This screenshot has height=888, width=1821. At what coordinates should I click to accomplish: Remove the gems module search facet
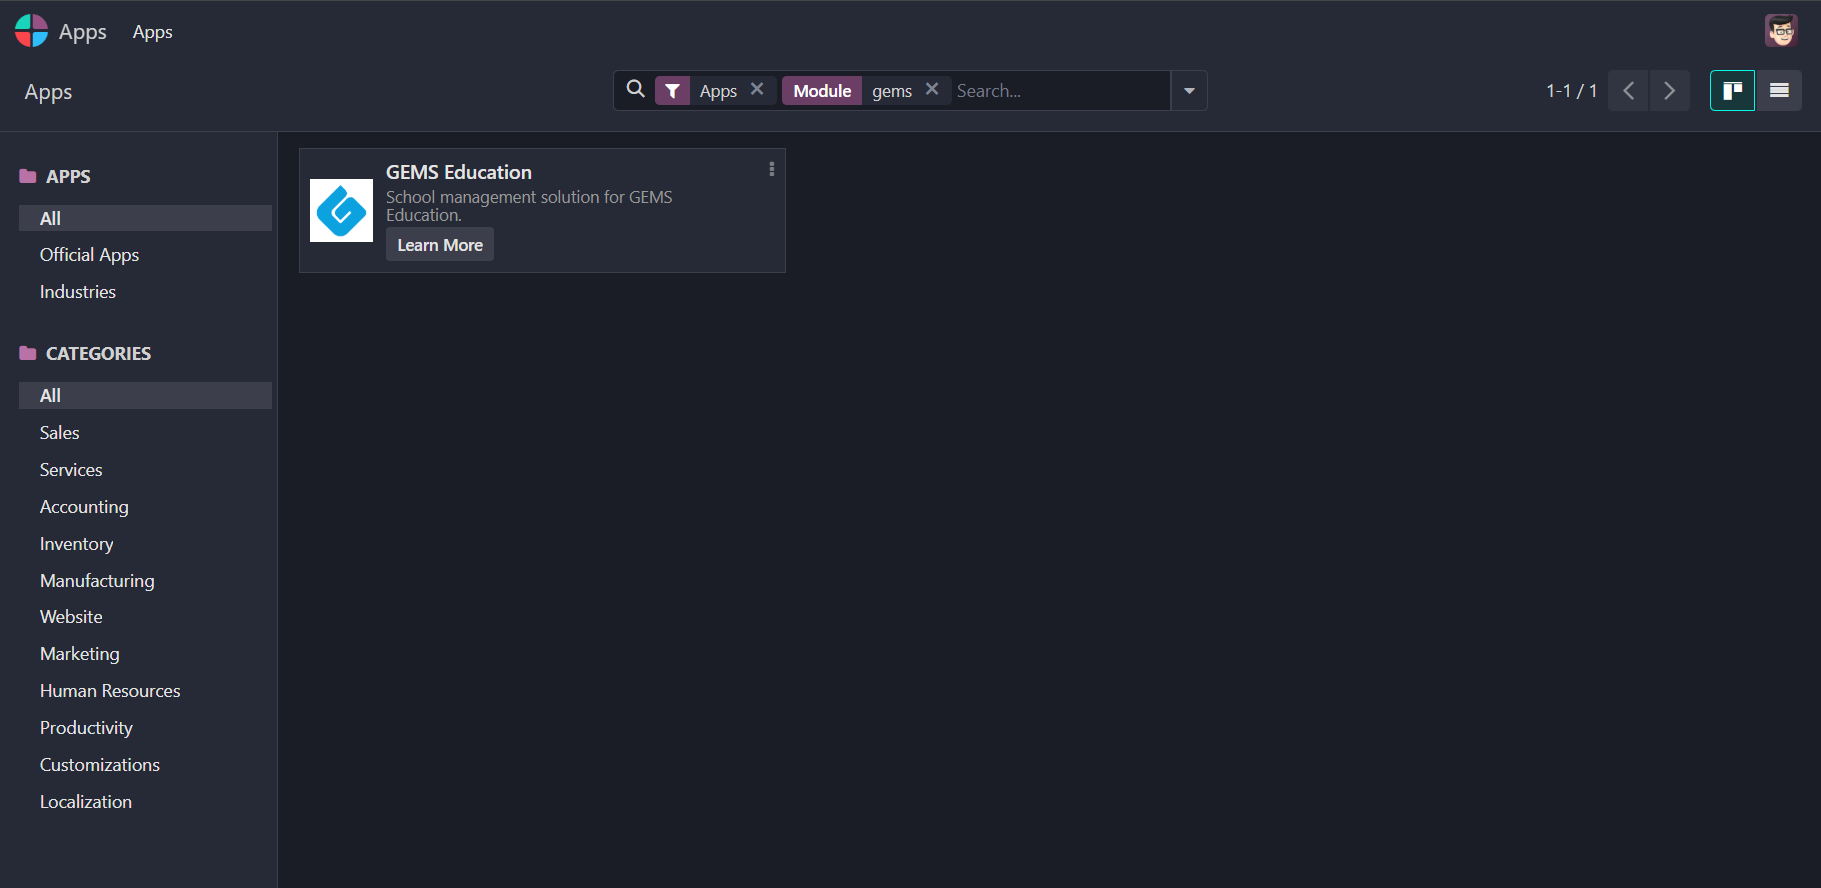click(932, 90)
